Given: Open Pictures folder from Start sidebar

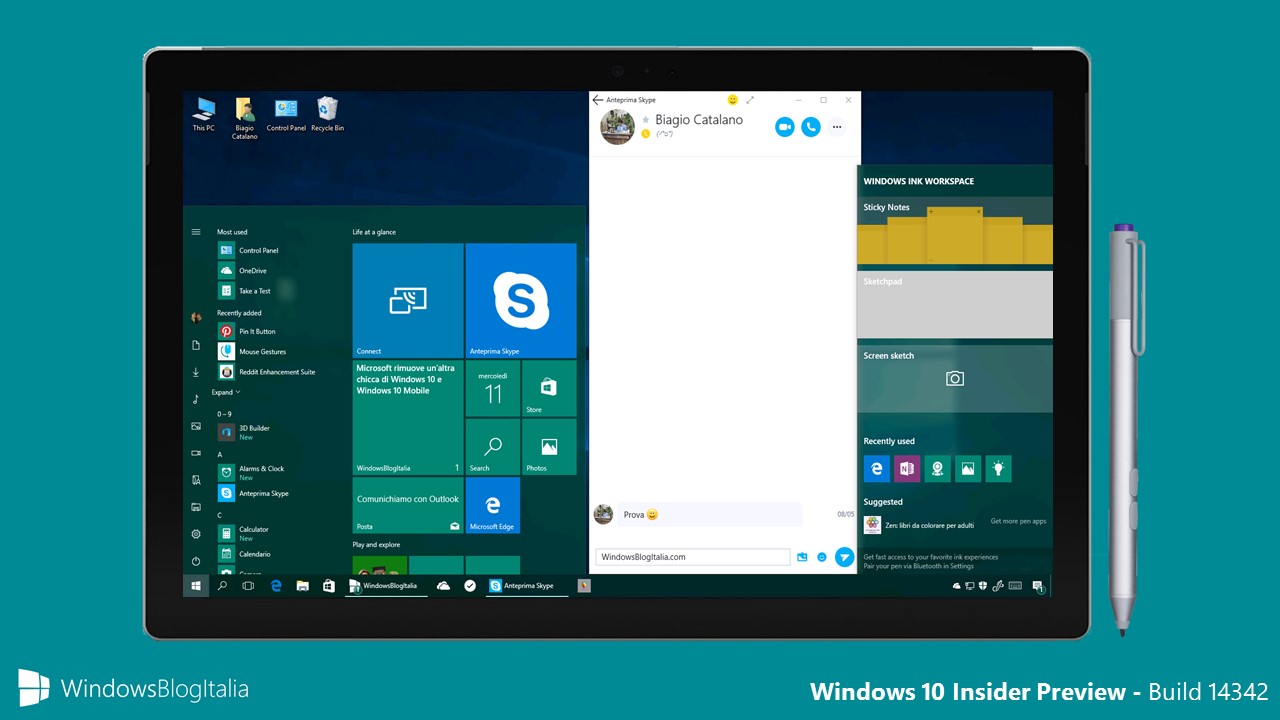Looking at the screenshot, I should point(196,426).
